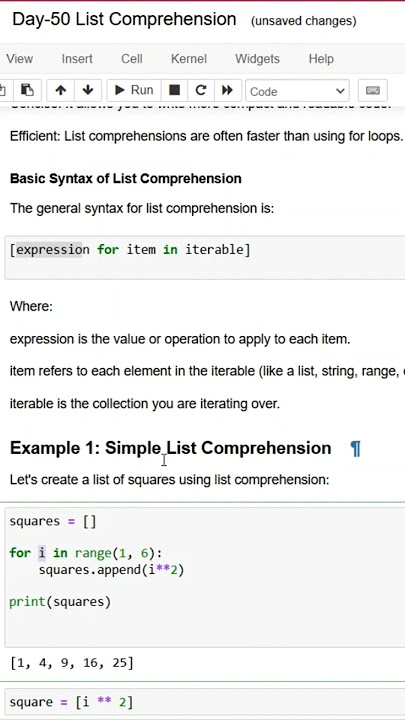The width and height of the screenshot is (405, 720).
Task: Click the stop kernel square icon
Action: tap(174, 90)
